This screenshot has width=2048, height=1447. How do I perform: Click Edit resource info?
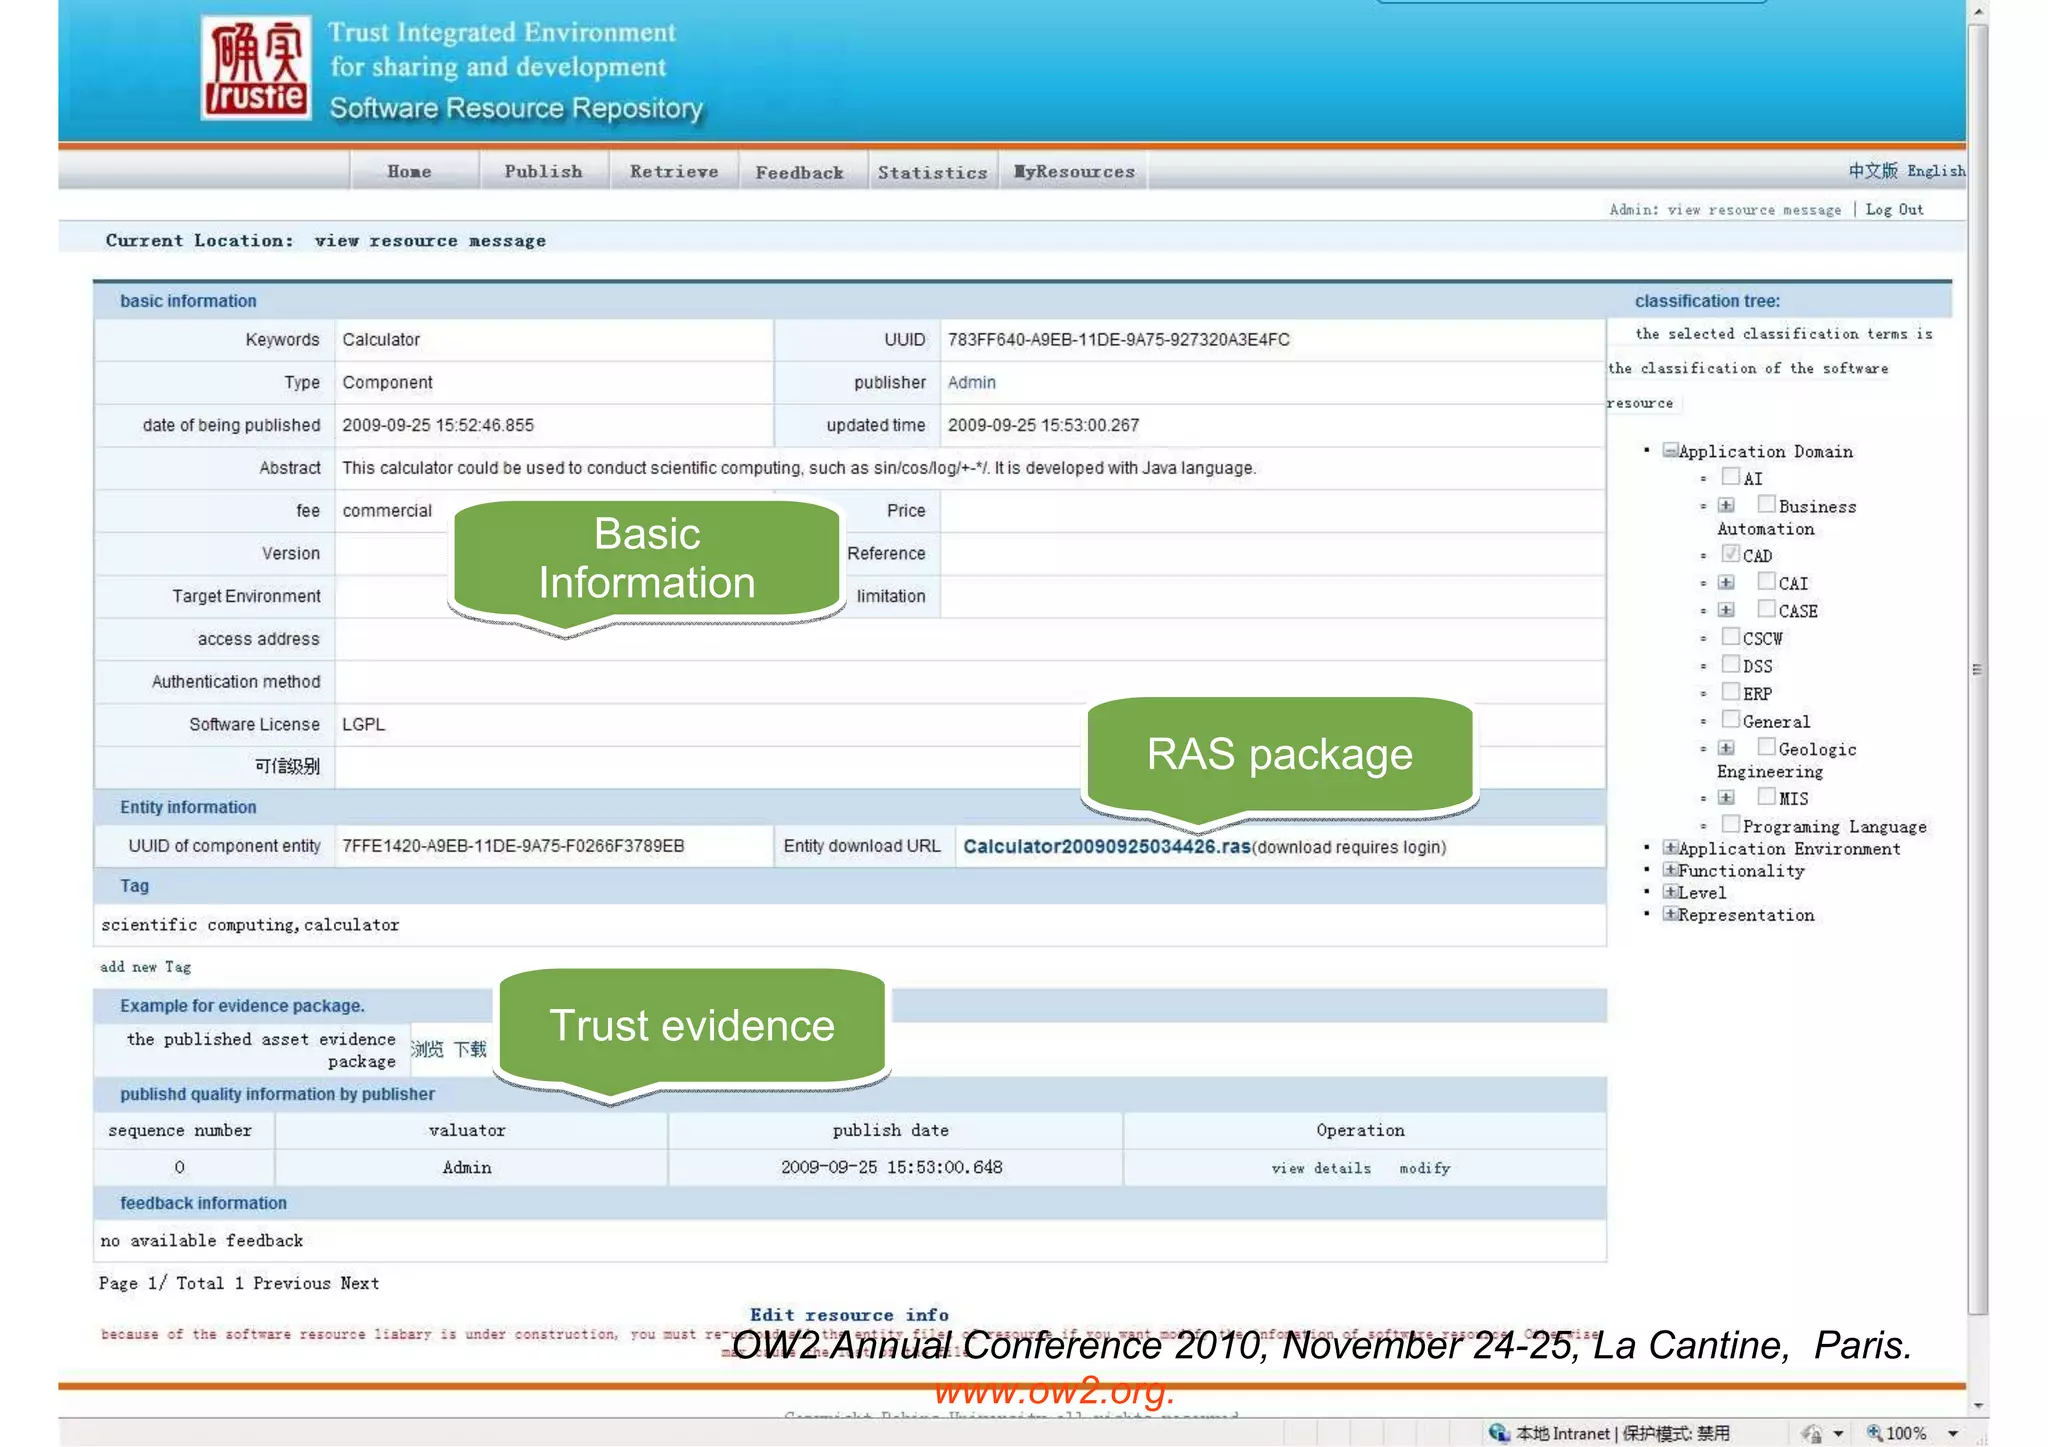tap(849, 1315)
